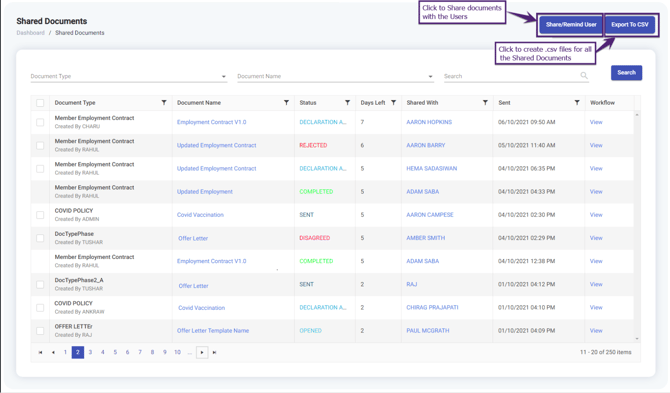Image resolution: width=670 pixels, height=393 pixels.
Task: Check the AMBER SMITH row checkbox
Action: coord(40,238)
